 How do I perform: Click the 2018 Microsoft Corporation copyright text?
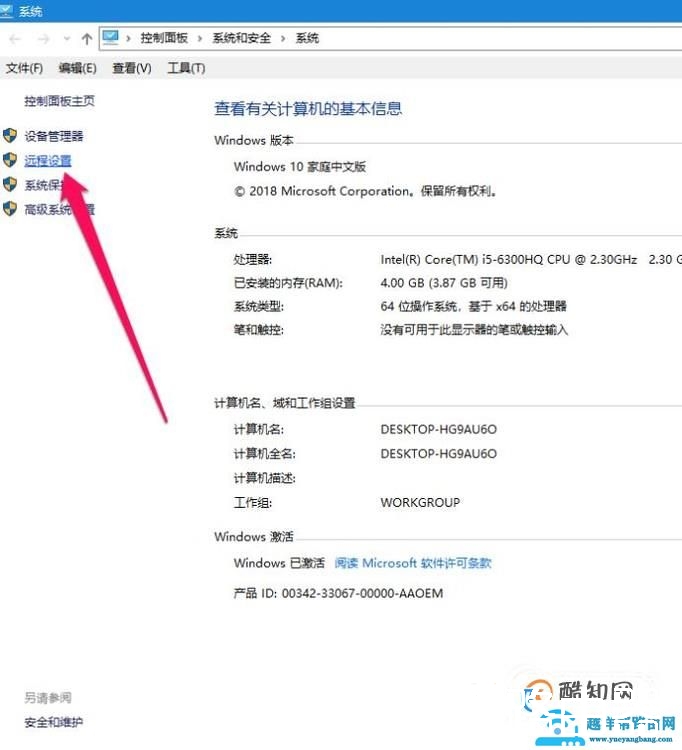365,191
